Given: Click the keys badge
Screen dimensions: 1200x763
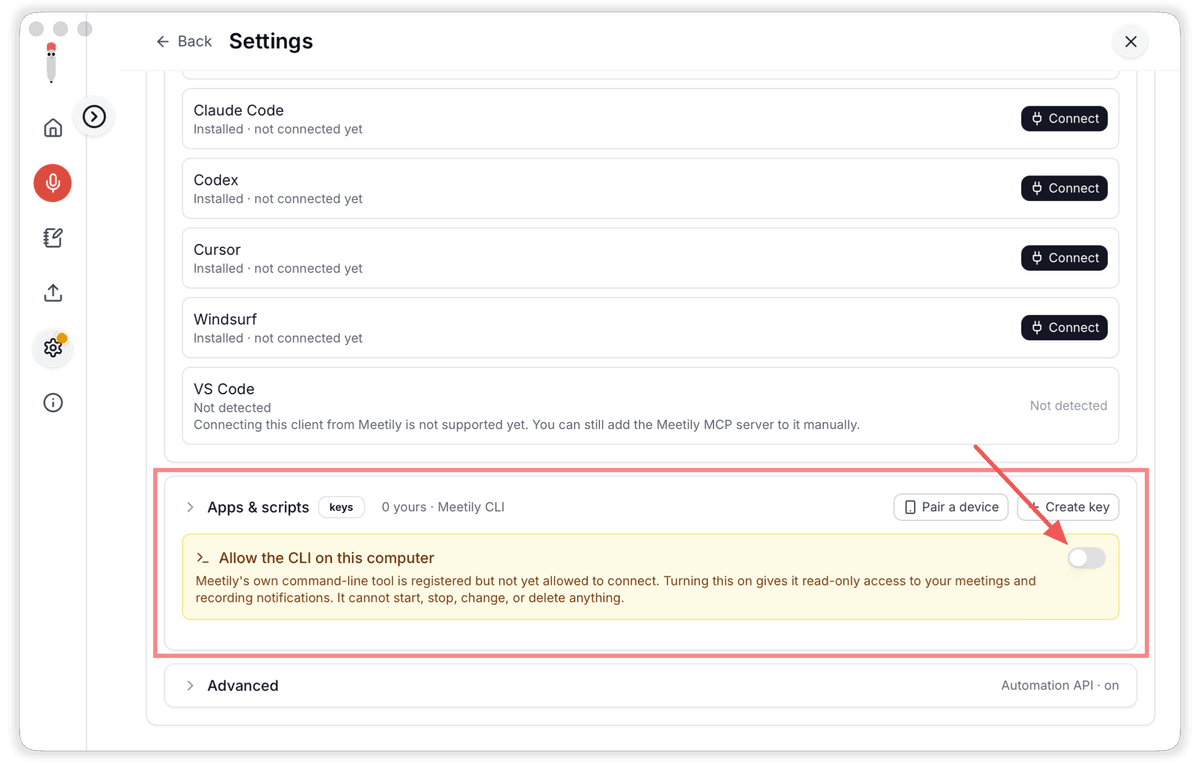Looking at the screenshot, I should tap(341, 507).
